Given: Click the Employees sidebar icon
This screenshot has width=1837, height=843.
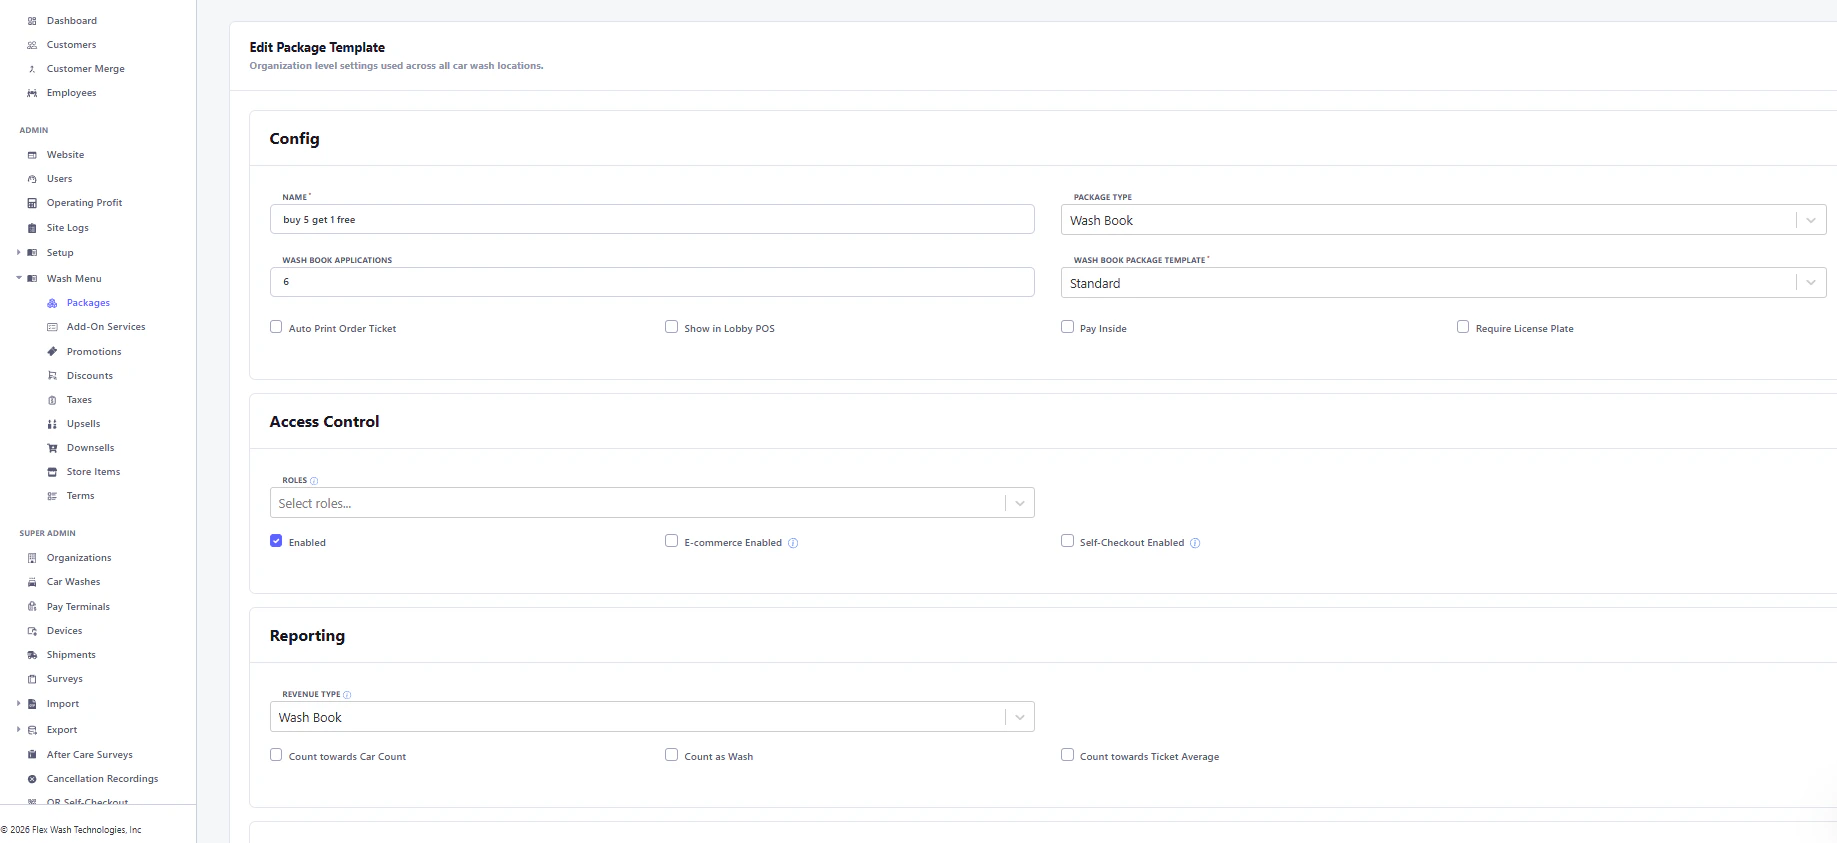Looking at the screenshot, I should tap(32, 93).
